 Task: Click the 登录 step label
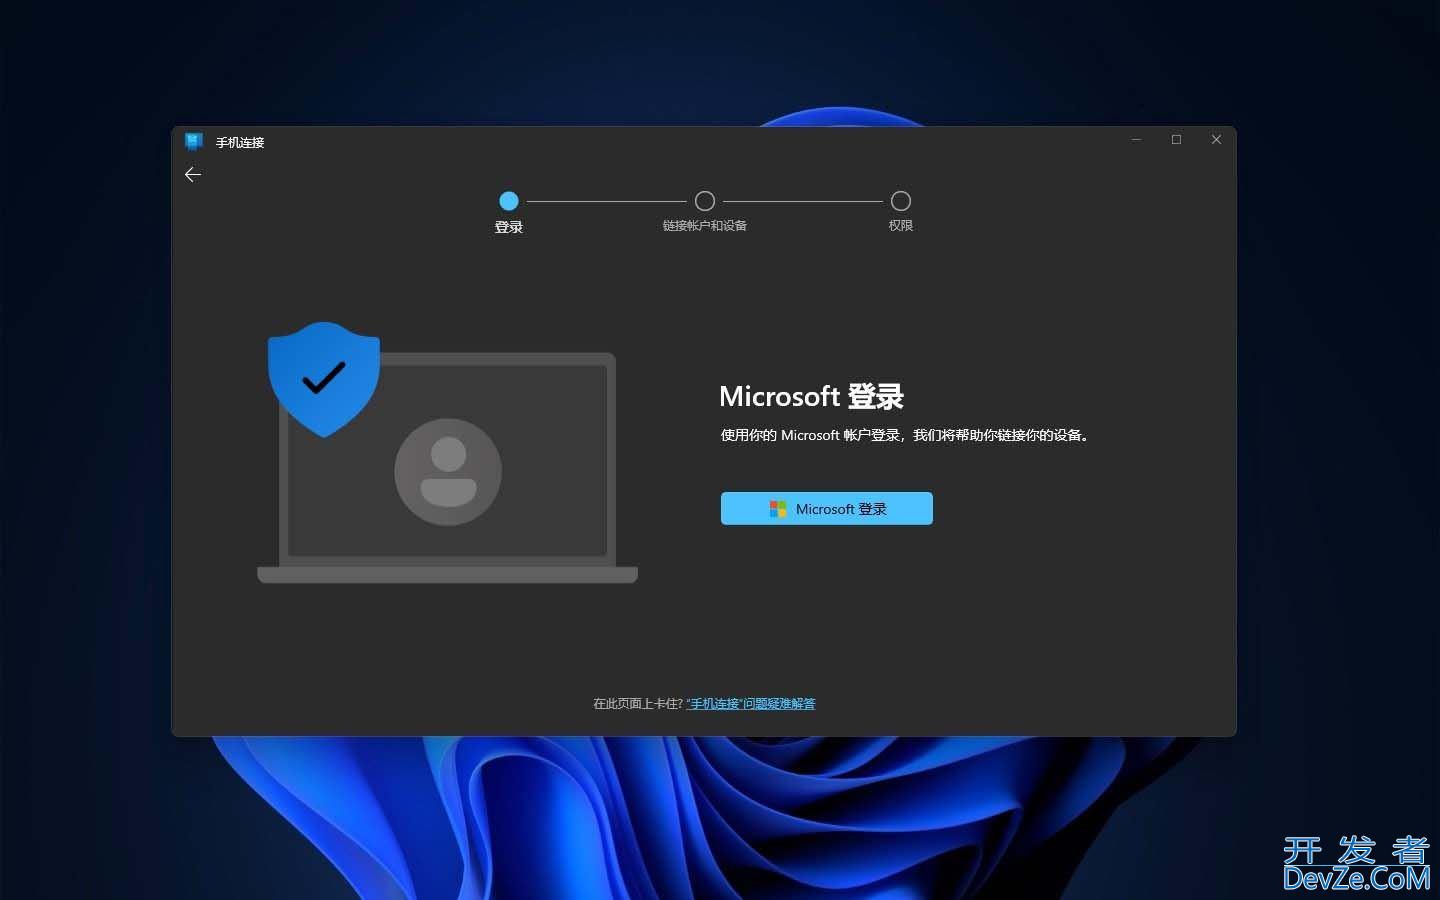click(x=509, y=227)
